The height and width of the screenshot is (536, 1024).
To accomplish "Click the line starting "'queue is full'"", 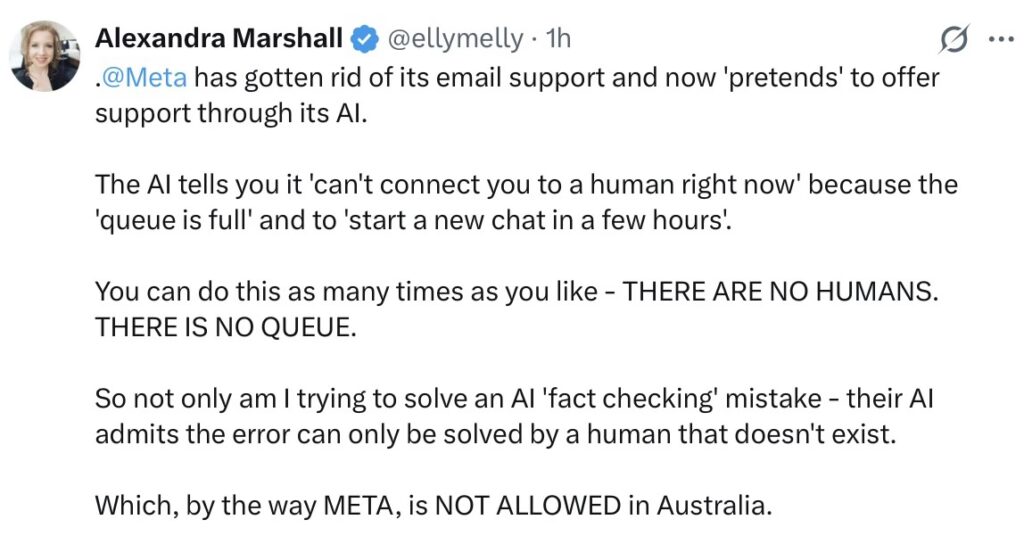I will point(414,221).
